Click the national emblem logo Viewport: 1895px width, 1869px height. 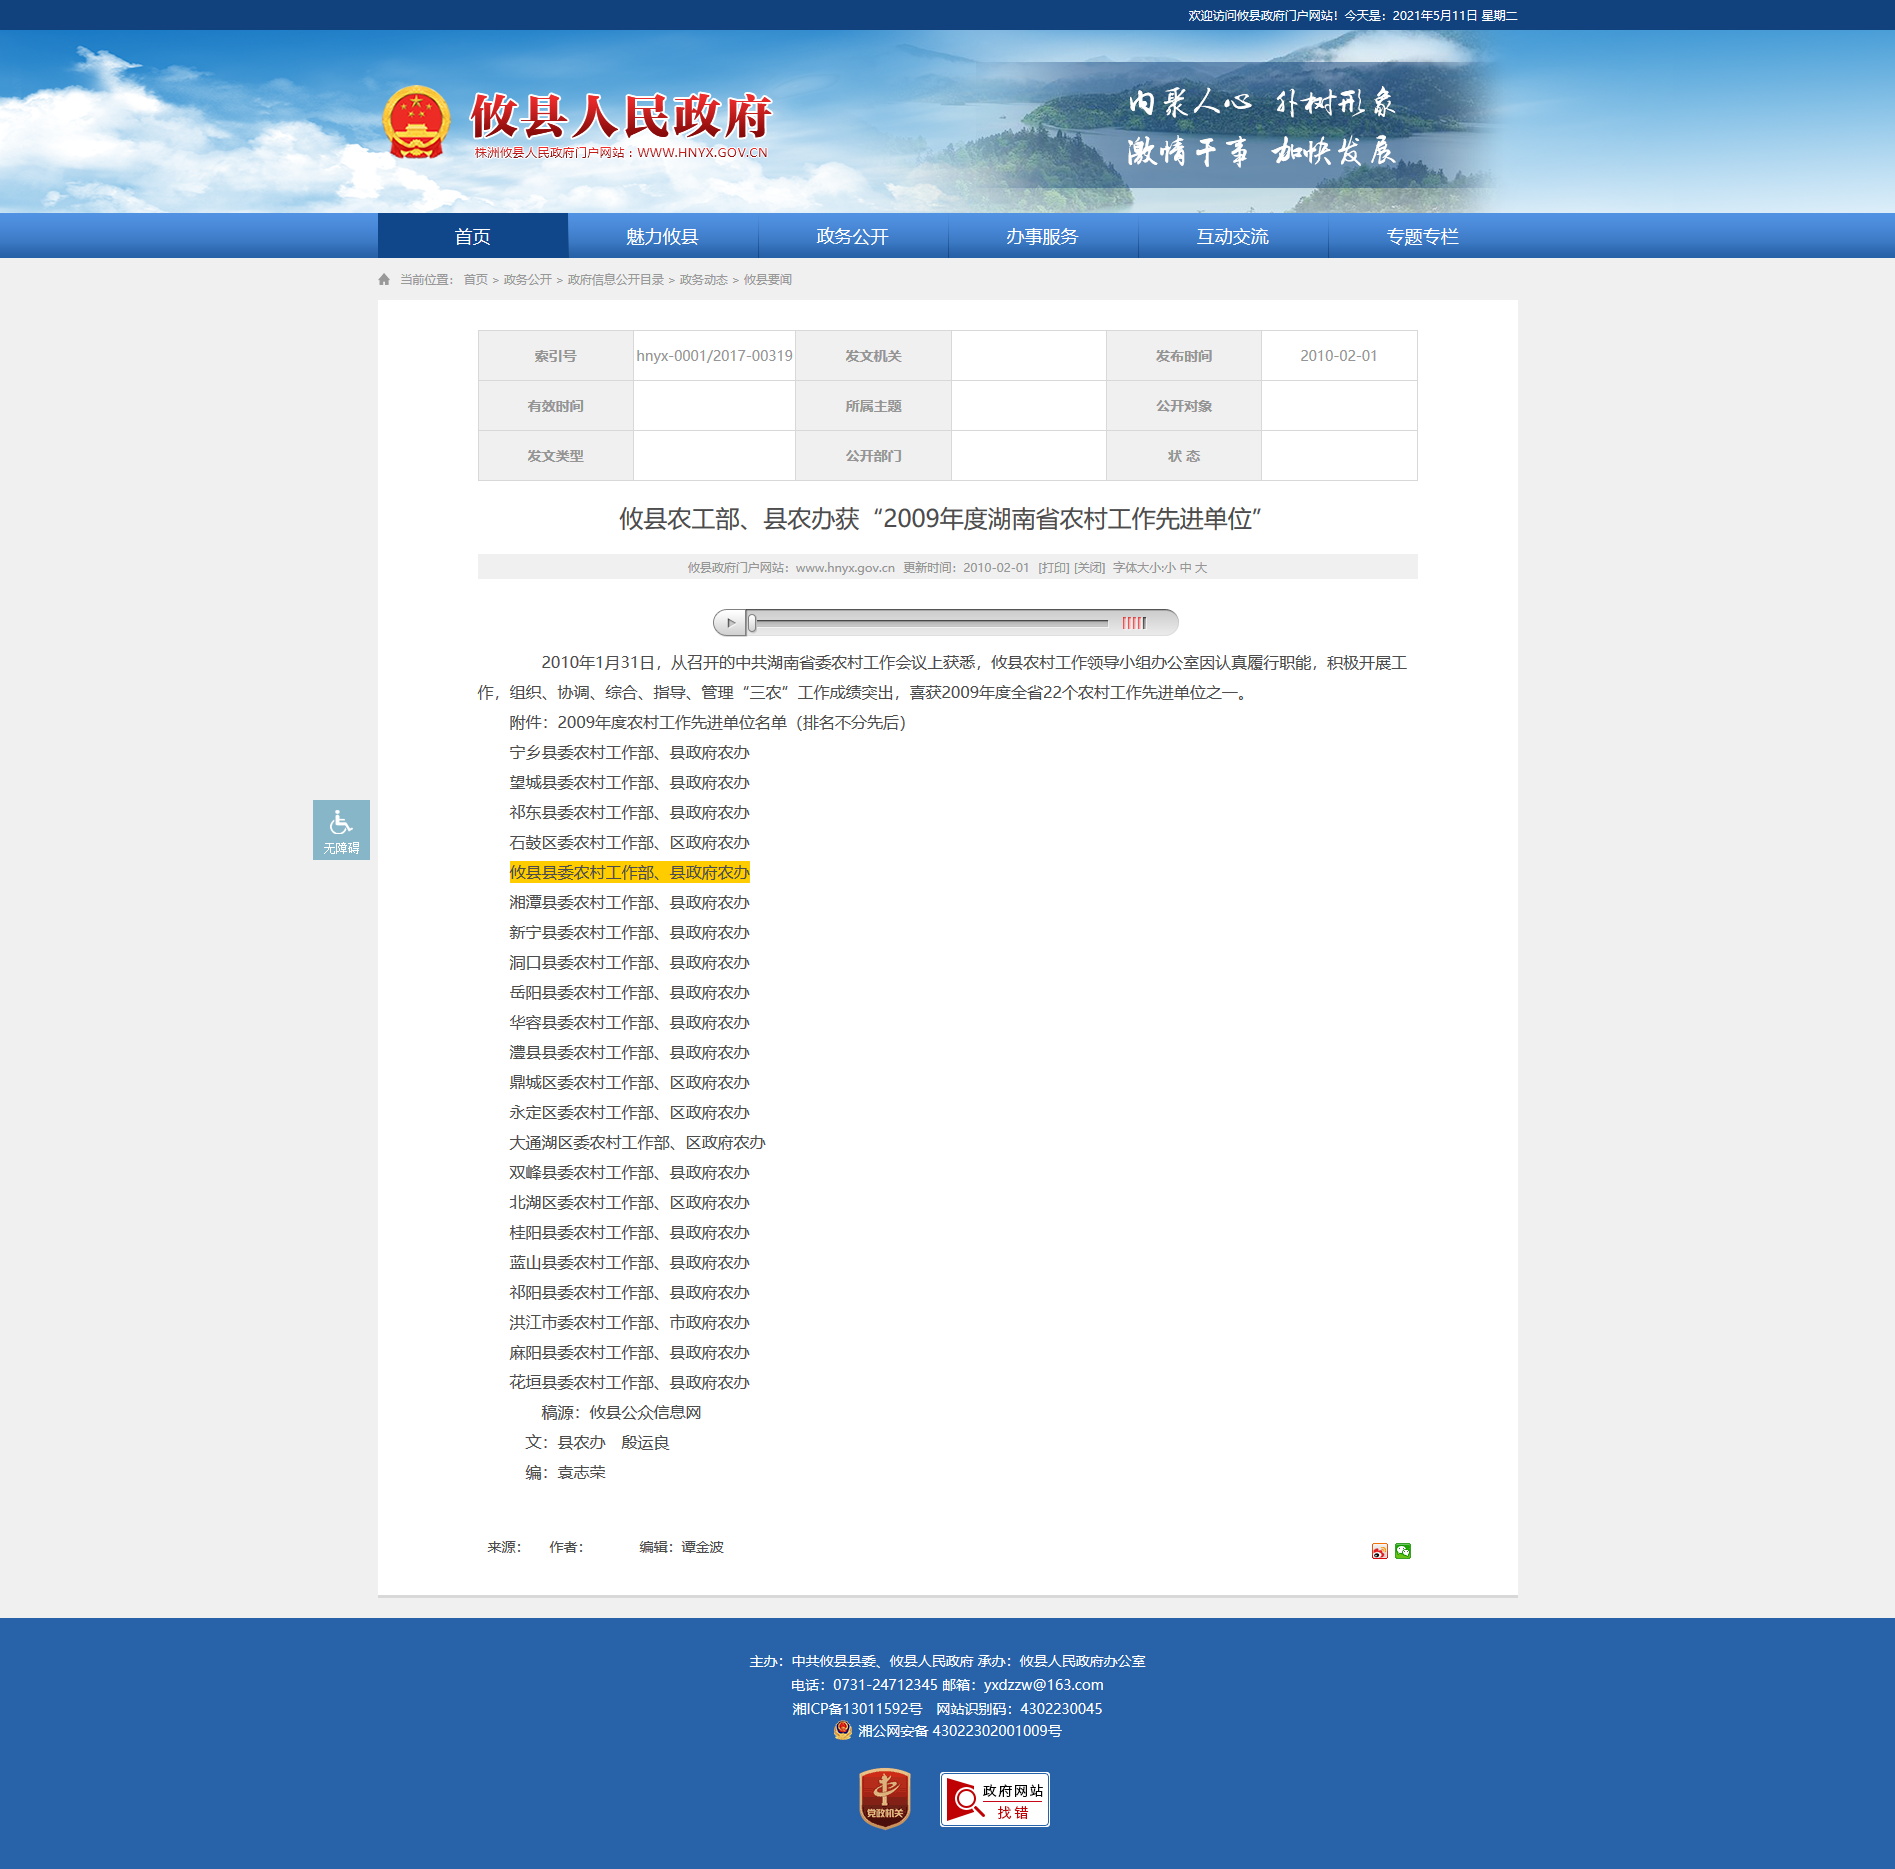coord(416,123)
